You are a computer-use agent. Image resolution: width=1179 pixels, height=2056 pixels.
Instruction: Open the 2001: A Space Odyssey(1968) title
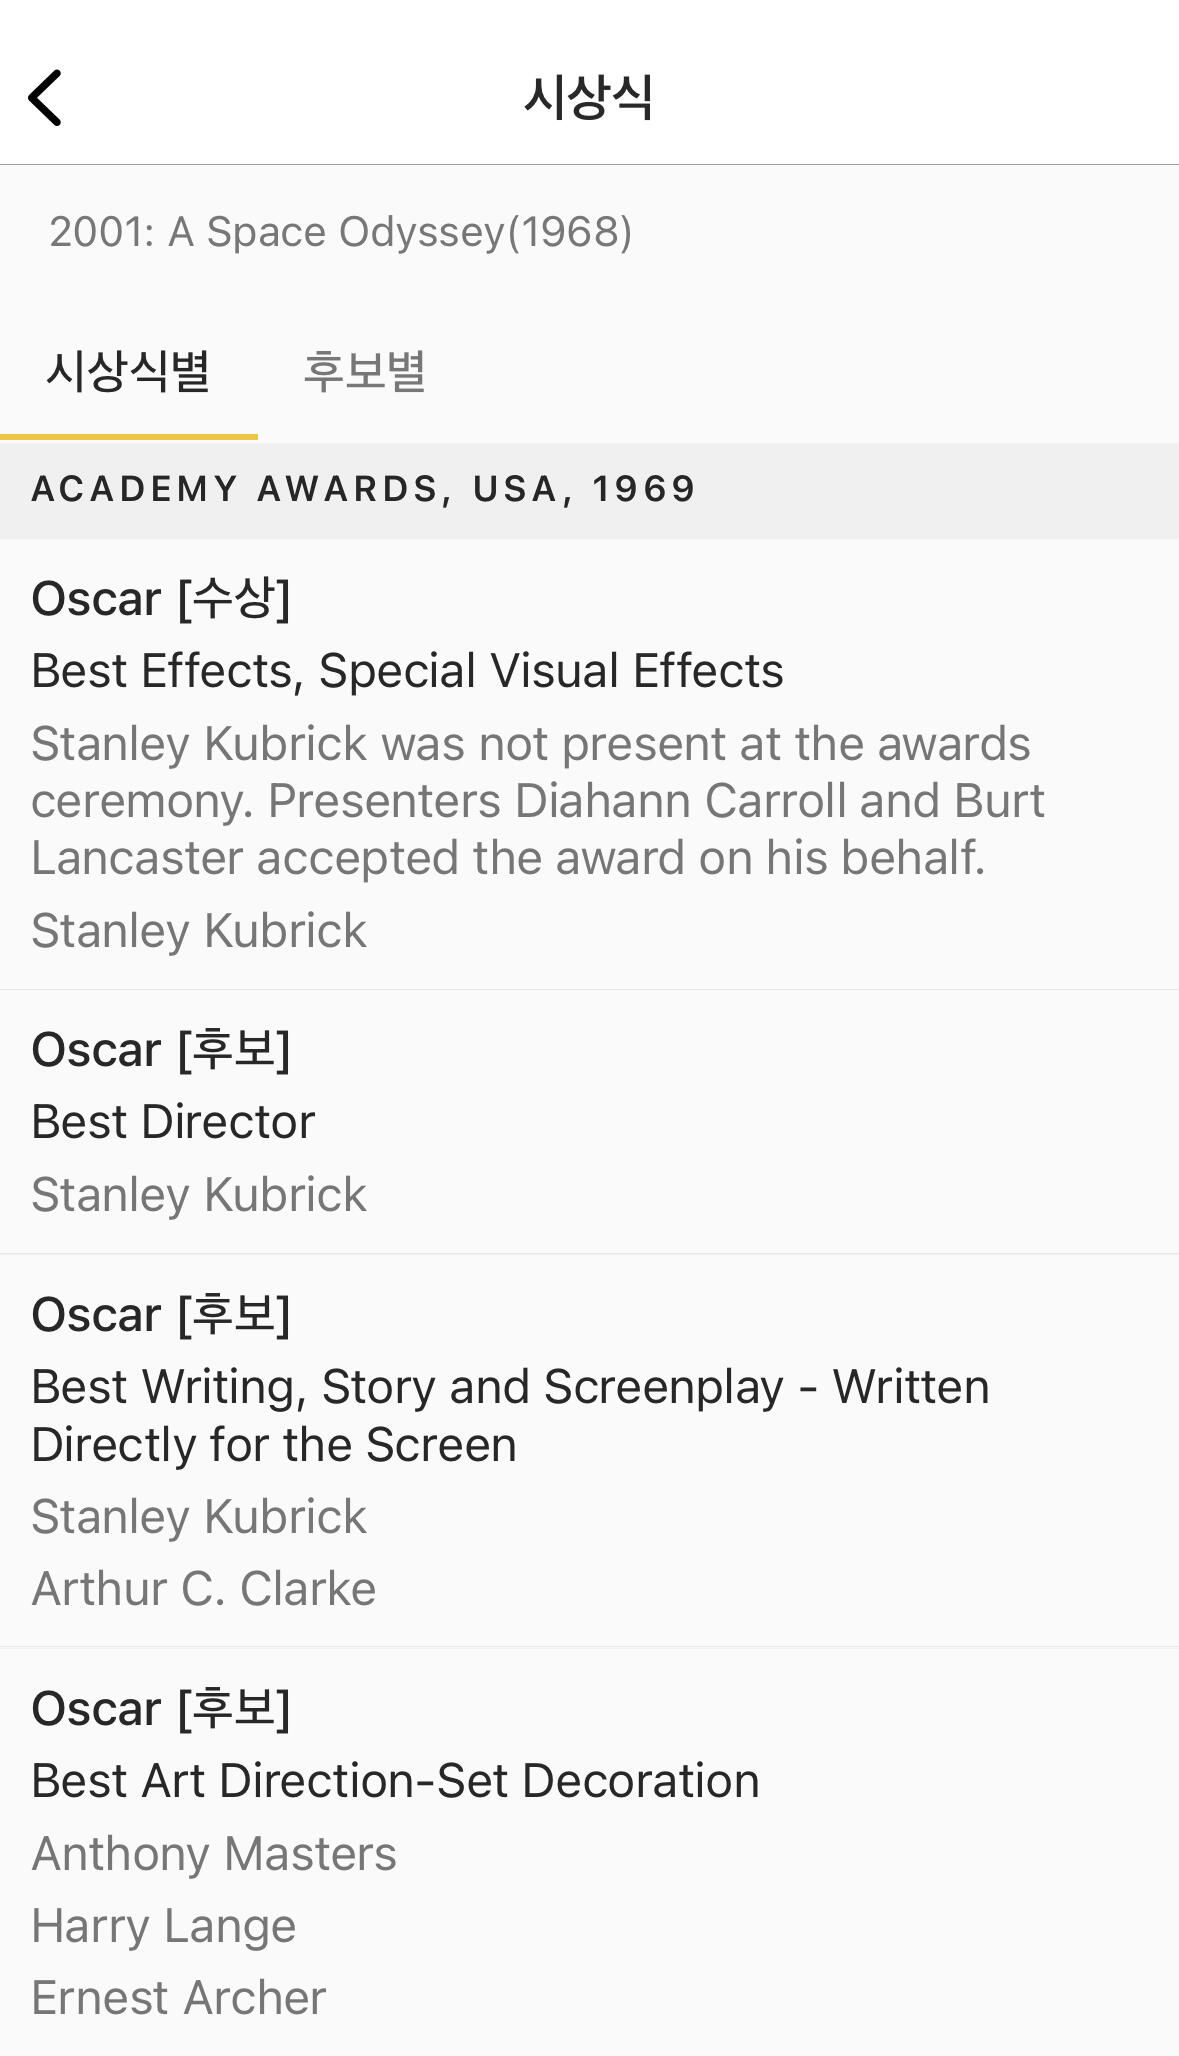tap(340, 232)
